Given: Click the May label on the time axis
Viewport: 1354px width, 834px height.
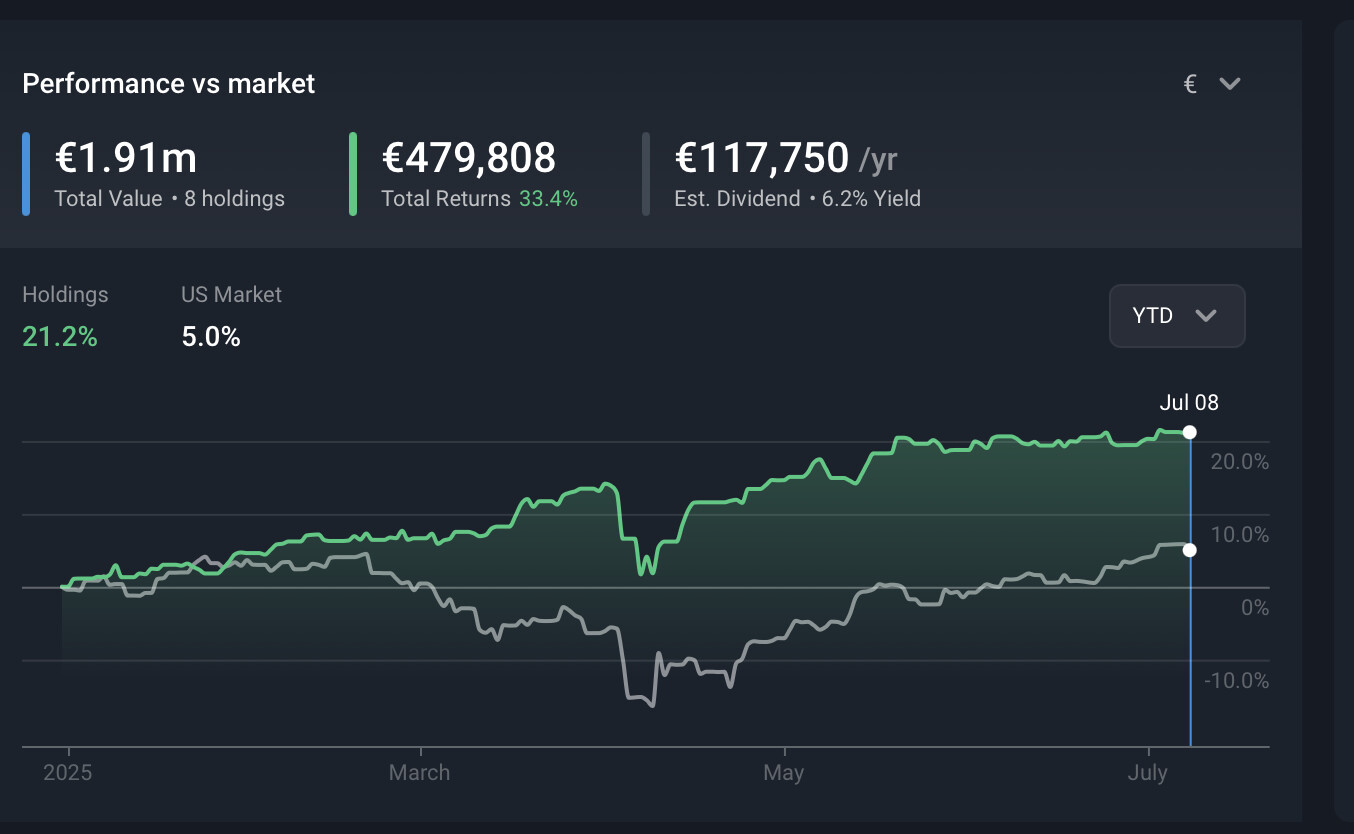Looking at the screenshot, I should (783, 773).
